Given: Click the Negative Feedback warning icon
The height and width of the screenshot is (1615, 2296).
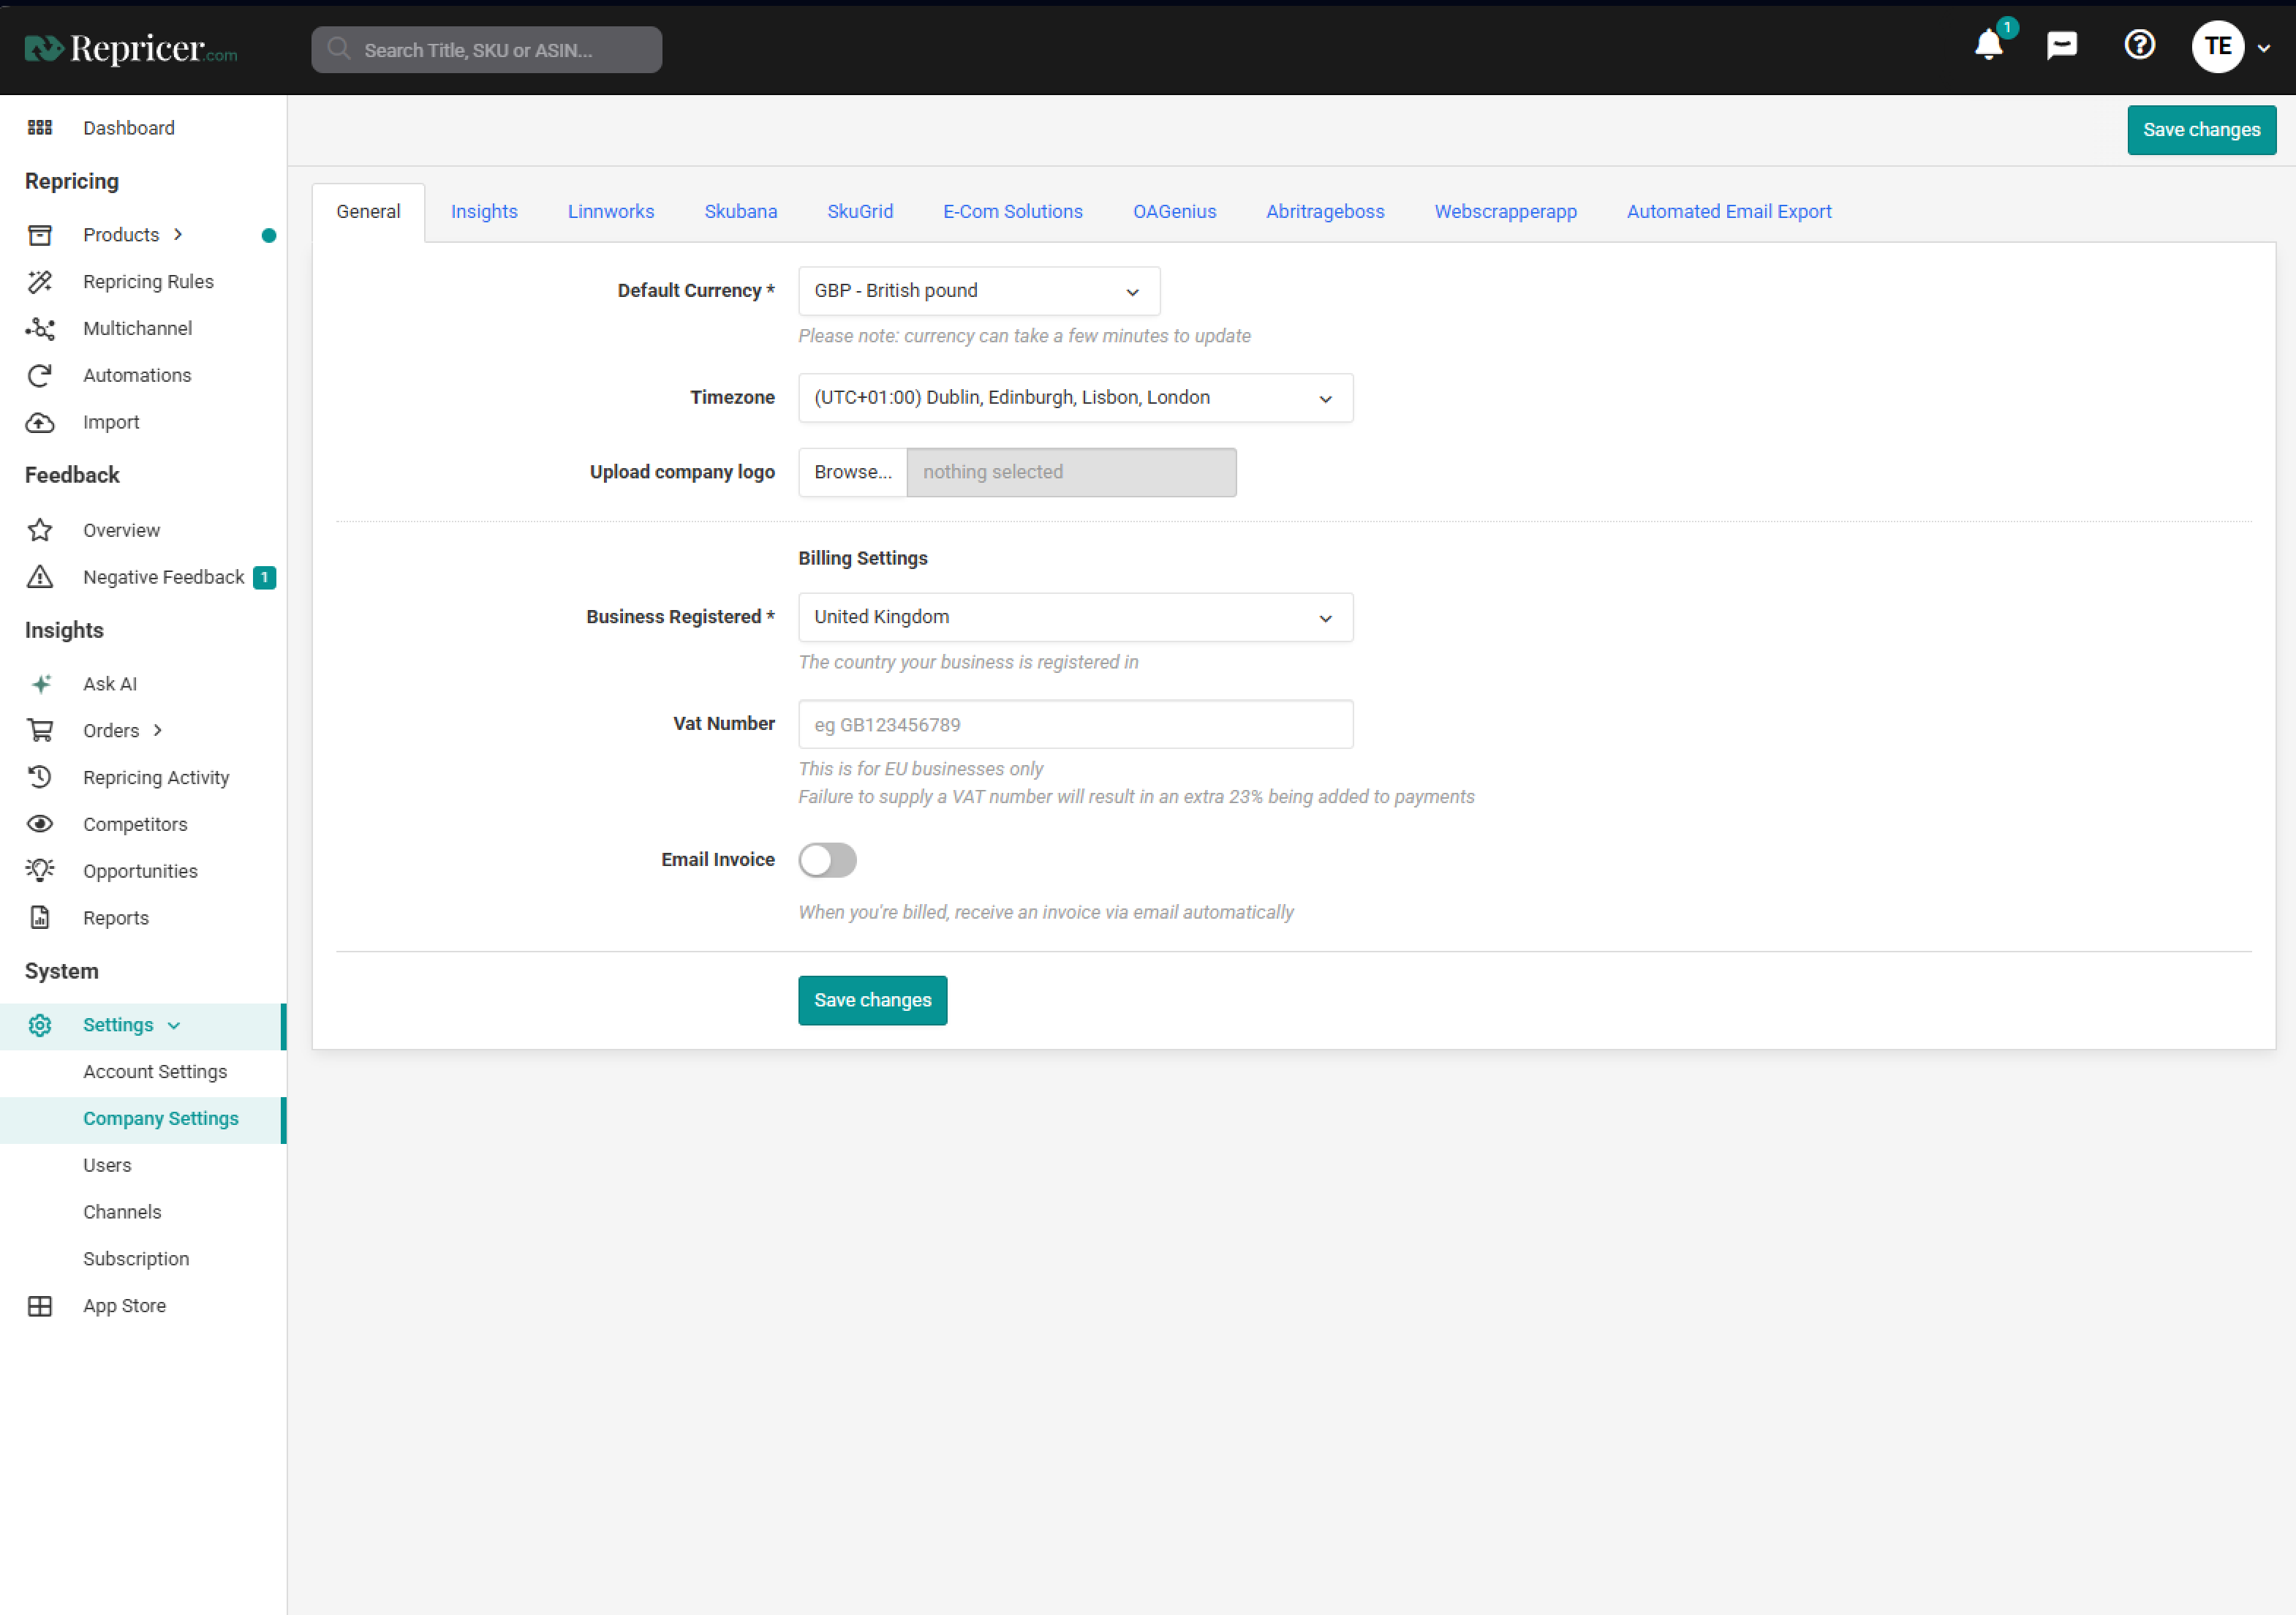Looking at the screenshot, I should 40,577.
